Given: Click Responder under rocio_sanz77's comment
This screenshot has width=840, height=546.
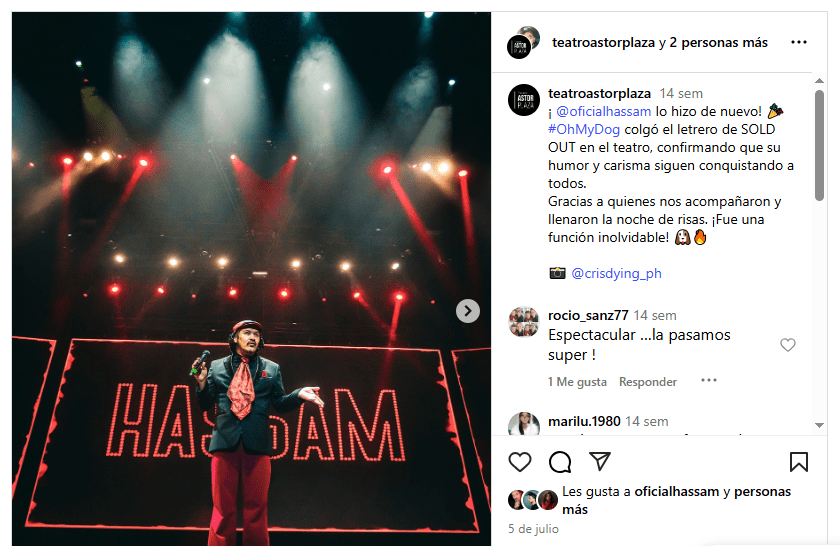Looking at the screenshot, I should point(648,382).
